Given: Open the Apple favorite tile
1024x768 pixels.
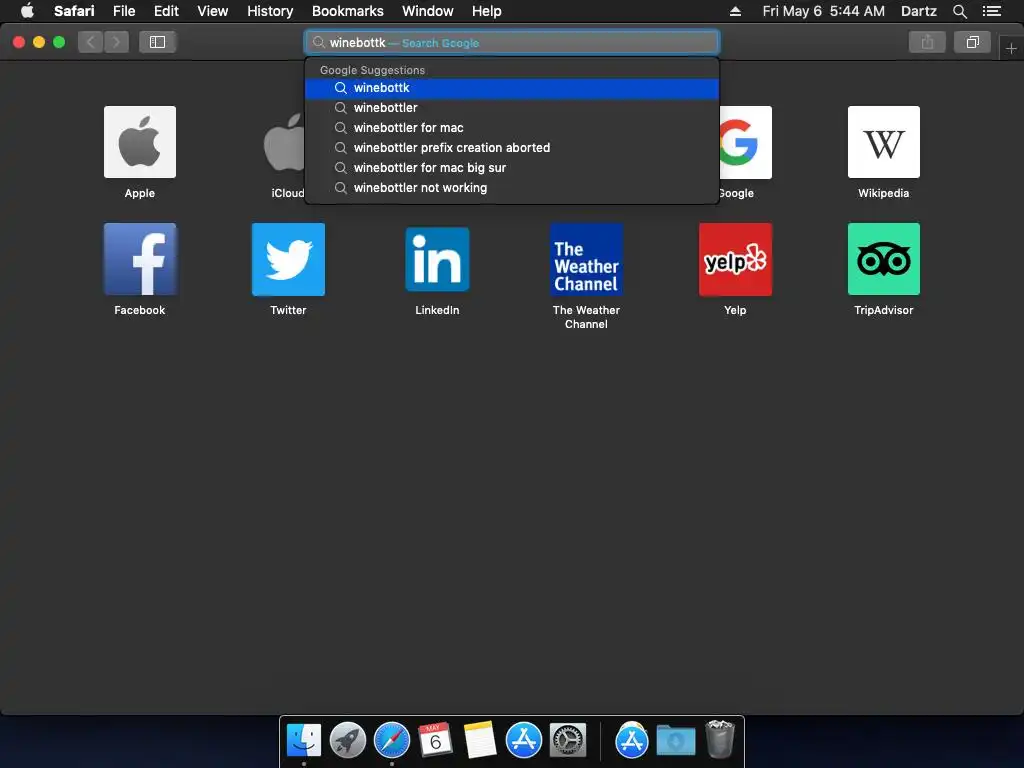Looking at the screenshot, I should click(x=140, y=142).
